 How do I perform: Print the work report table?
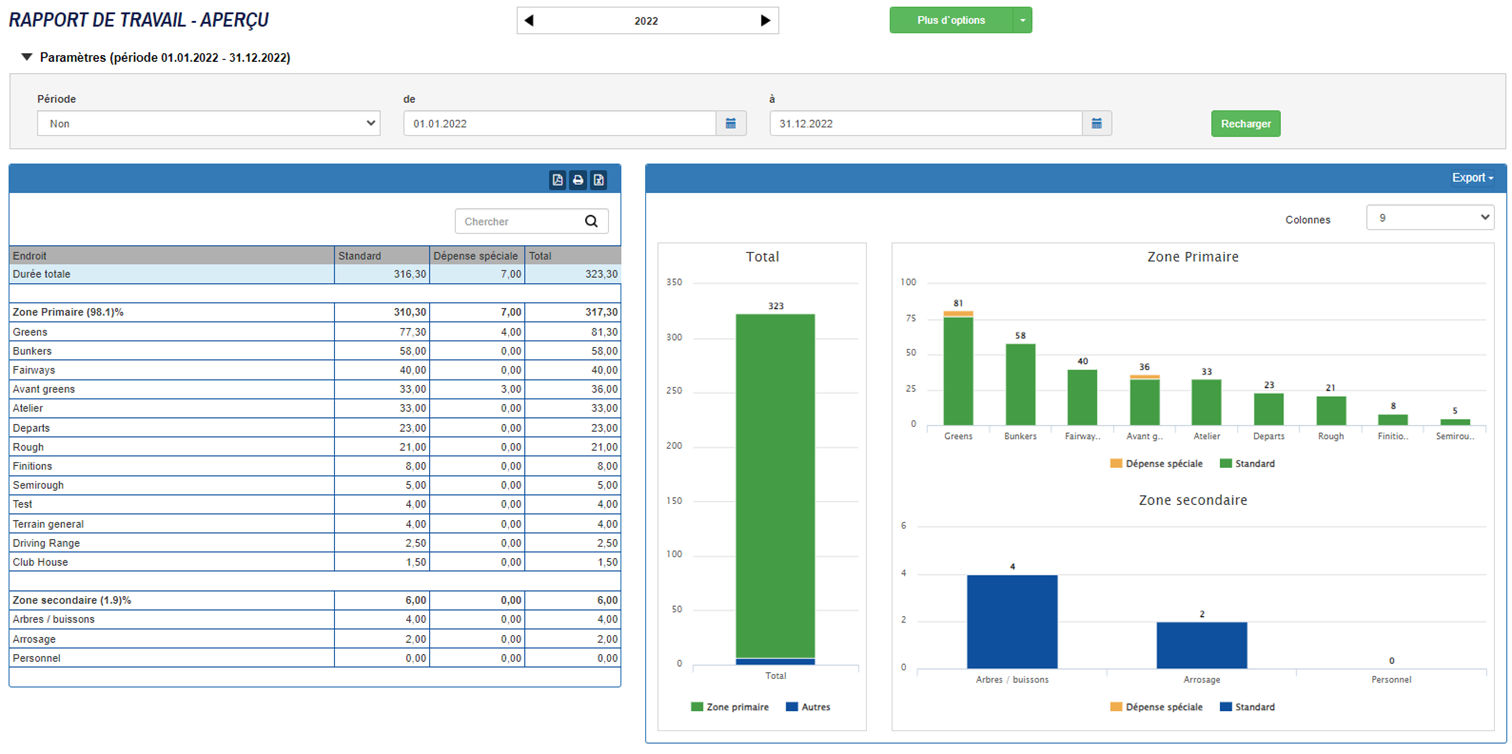[577, 180]
